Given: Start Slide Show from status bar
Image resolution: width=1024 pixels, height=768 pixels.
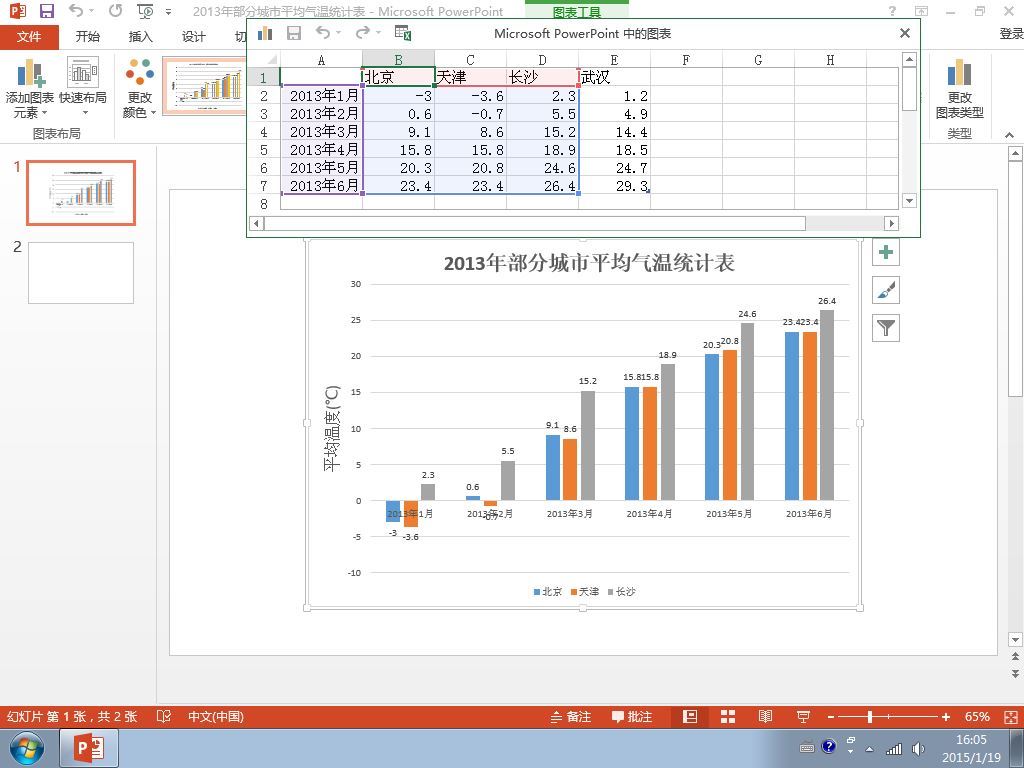Looking at the screenshot, I should click(803, 717).
